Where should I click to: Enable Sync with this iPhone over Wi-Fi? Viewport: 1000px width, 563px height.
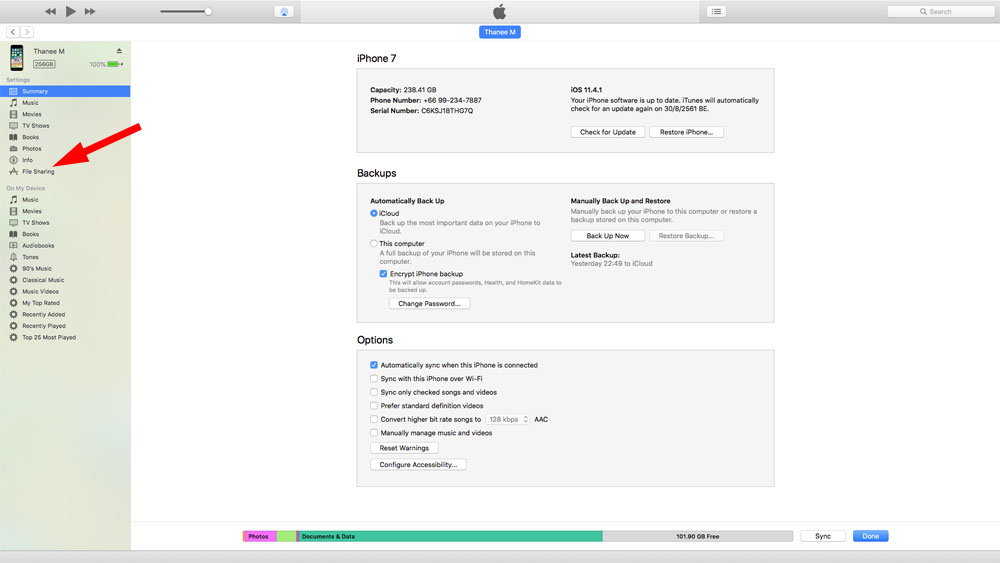(374, 379)
